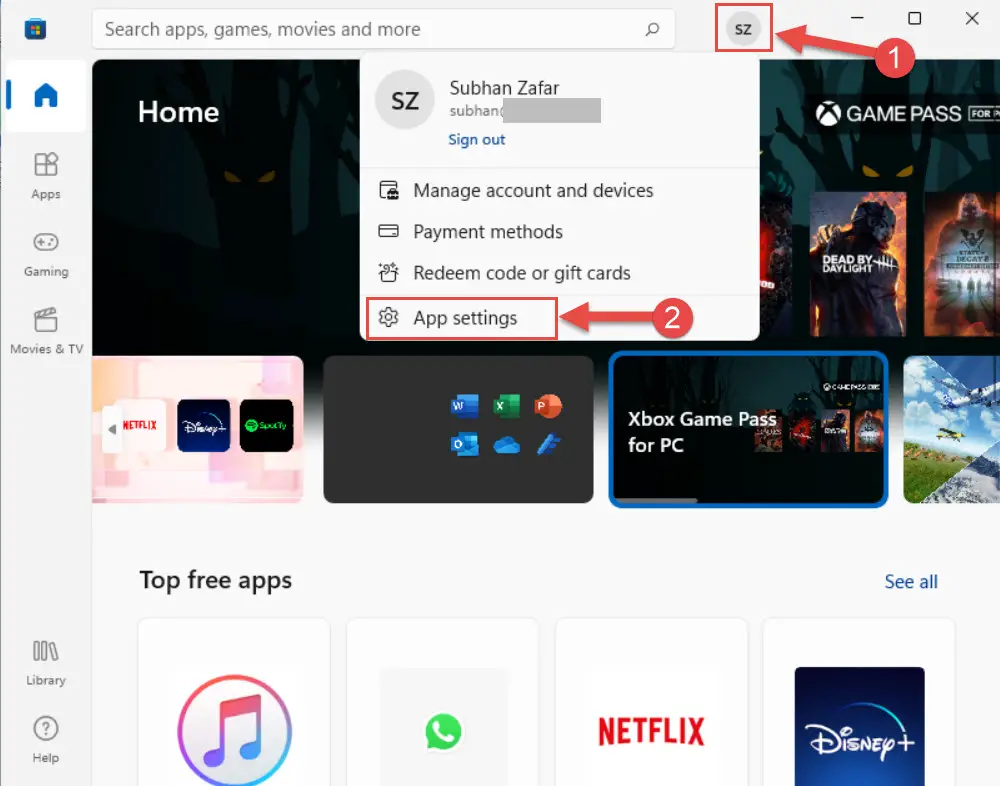Open the Movies & TV clapperboard icon

coord(46,320)
